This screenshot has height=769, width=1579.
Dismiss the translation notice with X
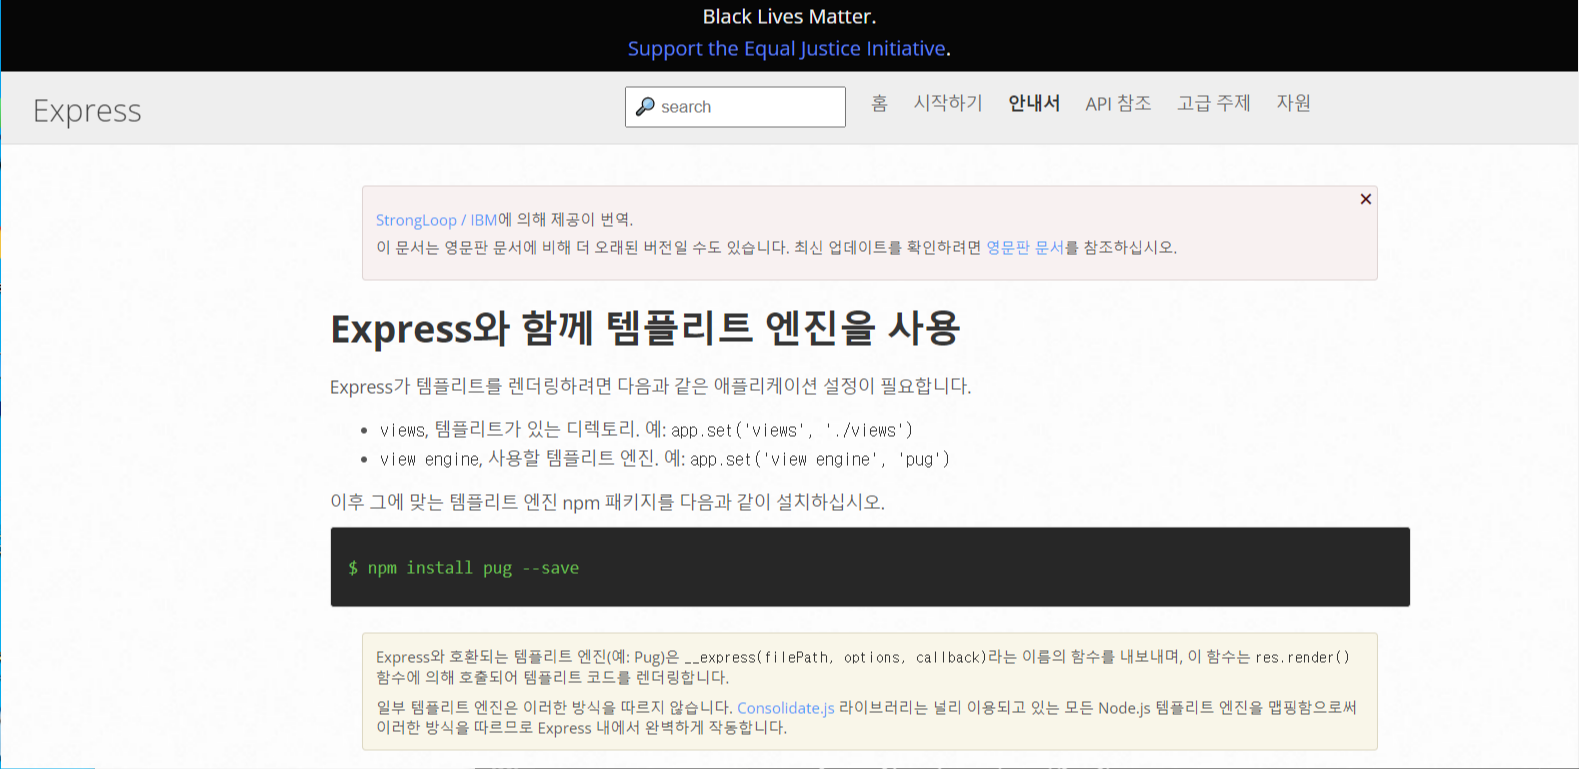pos(1365,199)
